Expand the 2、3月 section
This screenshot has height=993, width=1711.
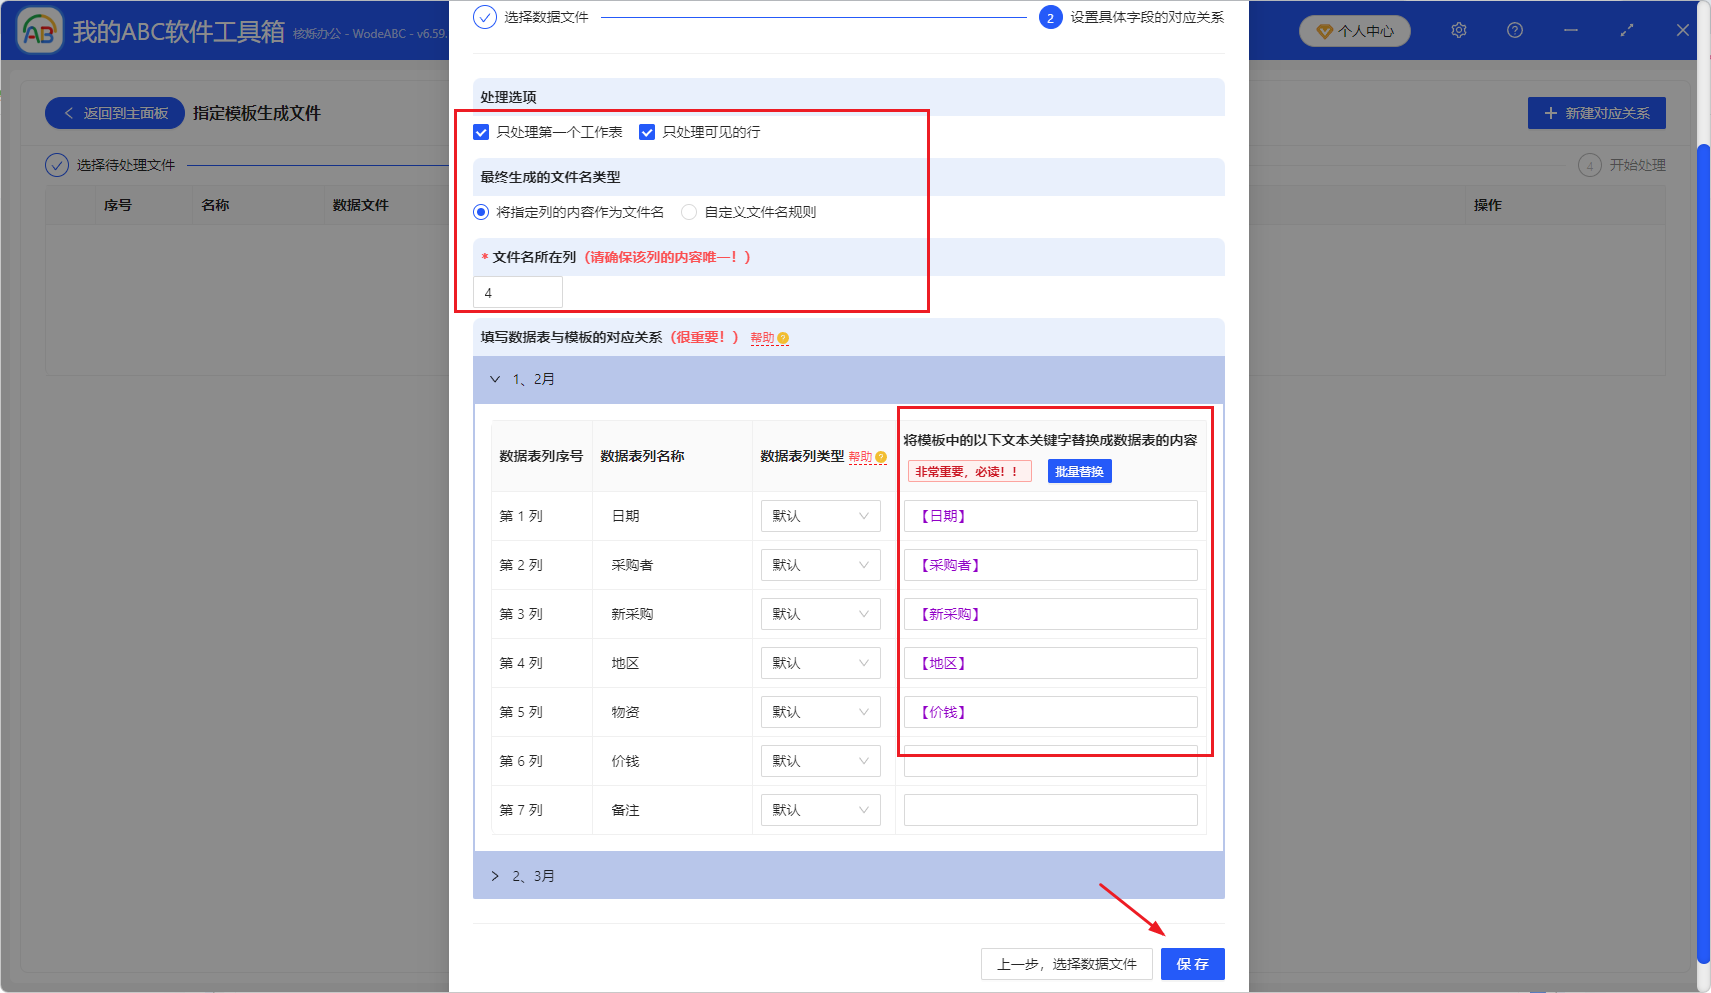click(496, 875)
